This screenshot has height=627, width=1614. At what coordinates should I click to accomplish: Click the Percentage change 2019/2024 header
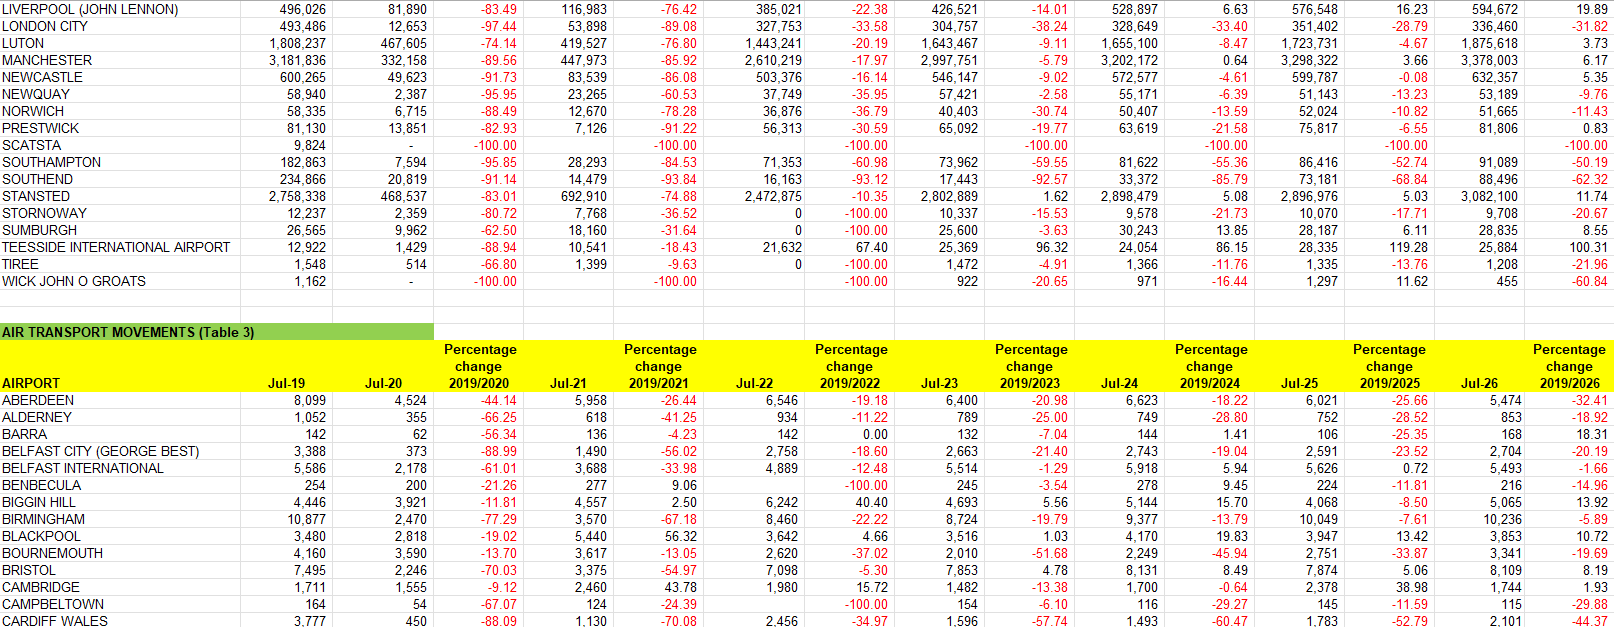tap(1211, 366)
